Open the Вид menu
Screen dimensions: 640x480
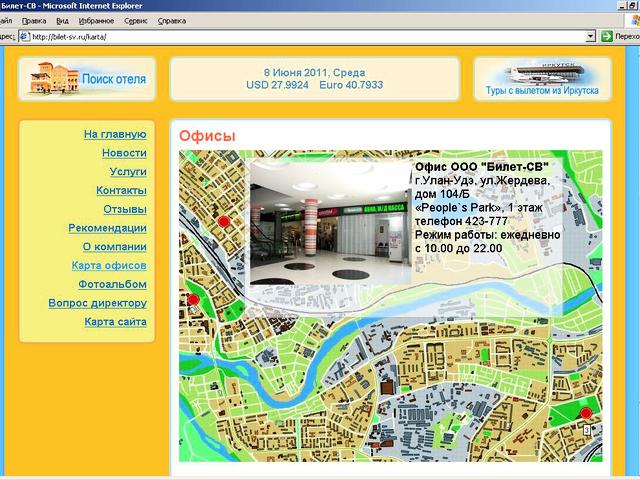tap(62, 21)
